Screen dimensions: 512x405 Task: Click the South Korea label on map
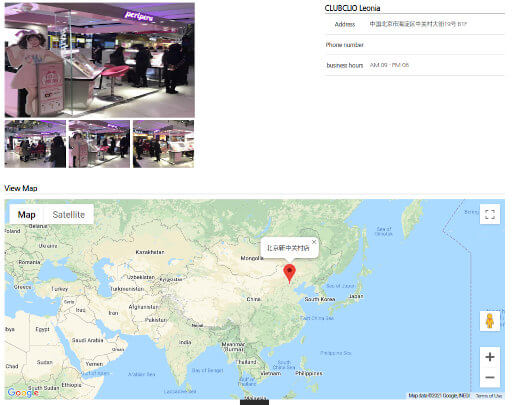click(x=320, y=299)
